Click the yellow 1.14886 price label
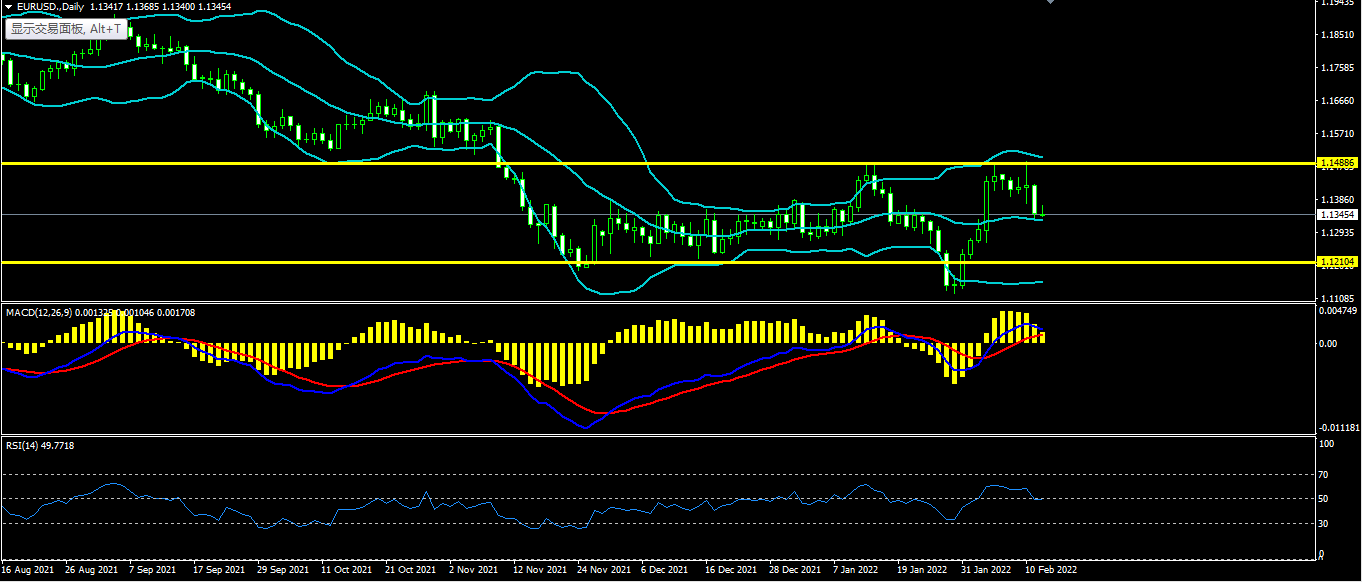 tap(1337, 162)
